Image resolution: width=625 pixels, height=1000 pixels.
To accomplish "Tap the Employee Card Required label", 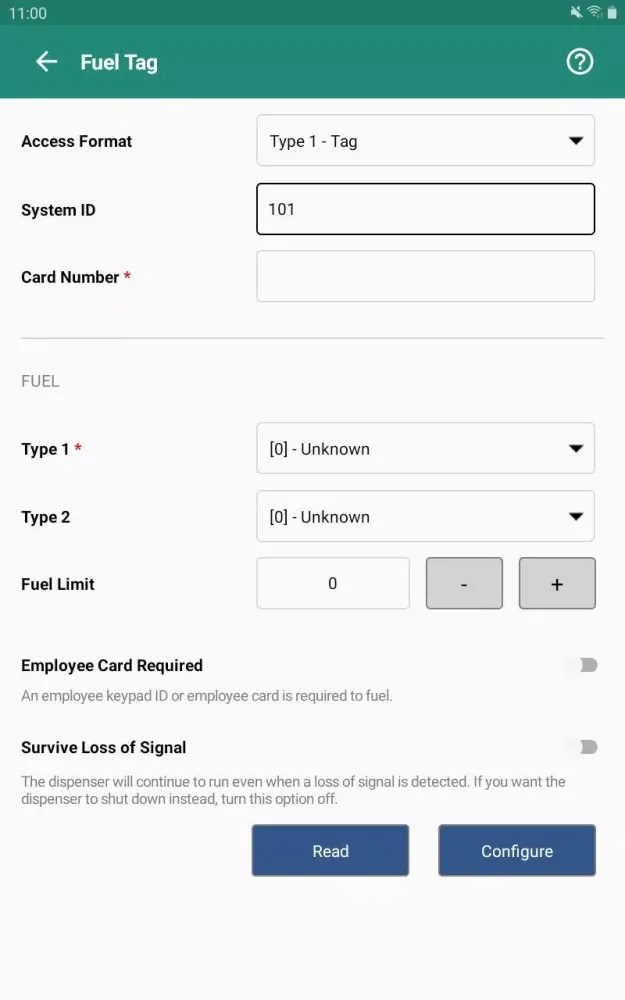I will [112, 665].
